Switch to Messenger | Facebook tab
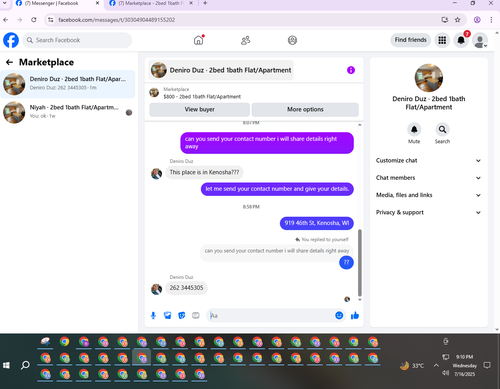This screenshot has height=389, width=500. click(x=57, y=4)
